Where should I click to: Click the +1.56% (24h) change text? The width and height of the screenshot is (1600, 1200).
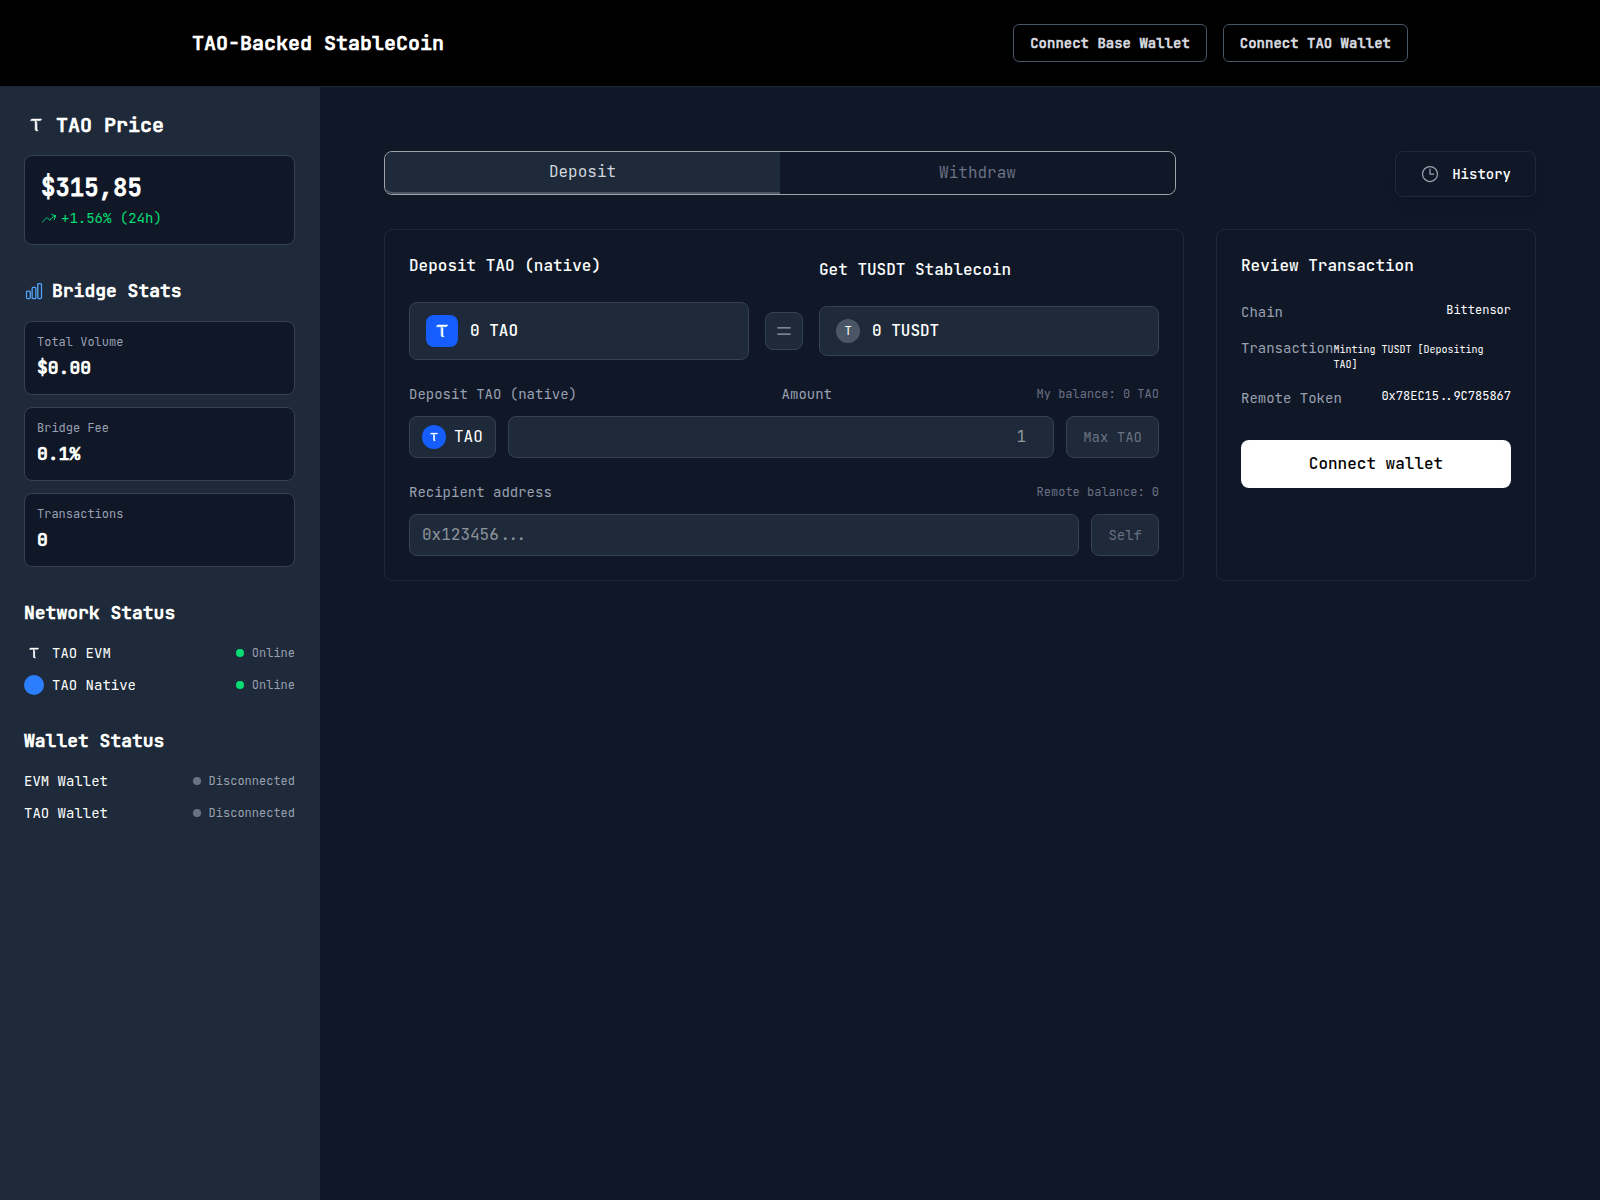(111, 218)
